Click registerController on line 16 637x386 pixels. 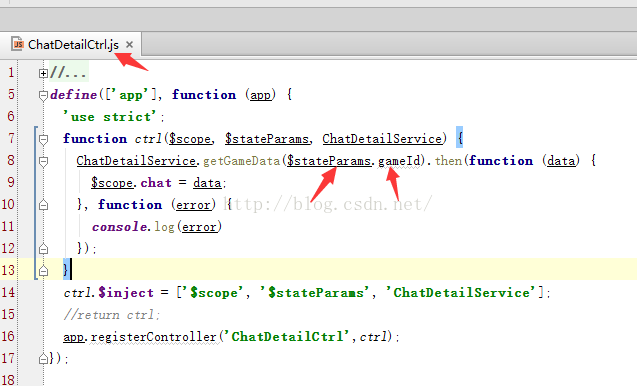tap(153, 336)
